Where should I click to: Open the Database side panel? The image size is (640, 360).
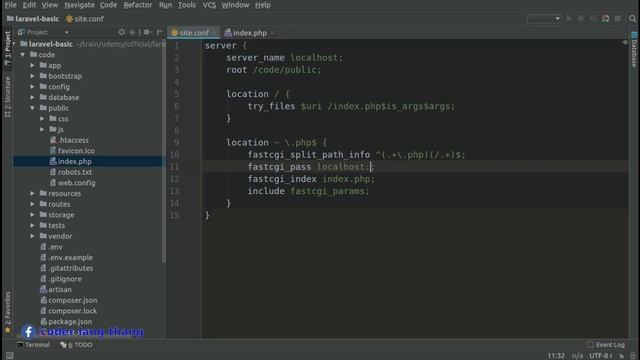[x=634, y=49]
